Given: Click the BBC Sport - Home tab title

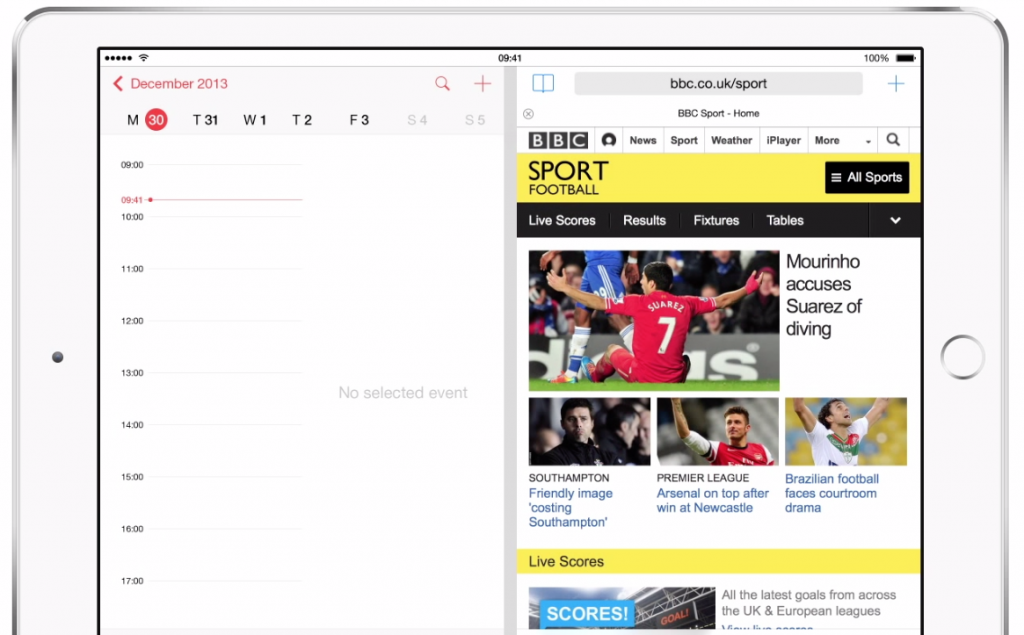Looking at the screenshot, I should coord(718,114).
